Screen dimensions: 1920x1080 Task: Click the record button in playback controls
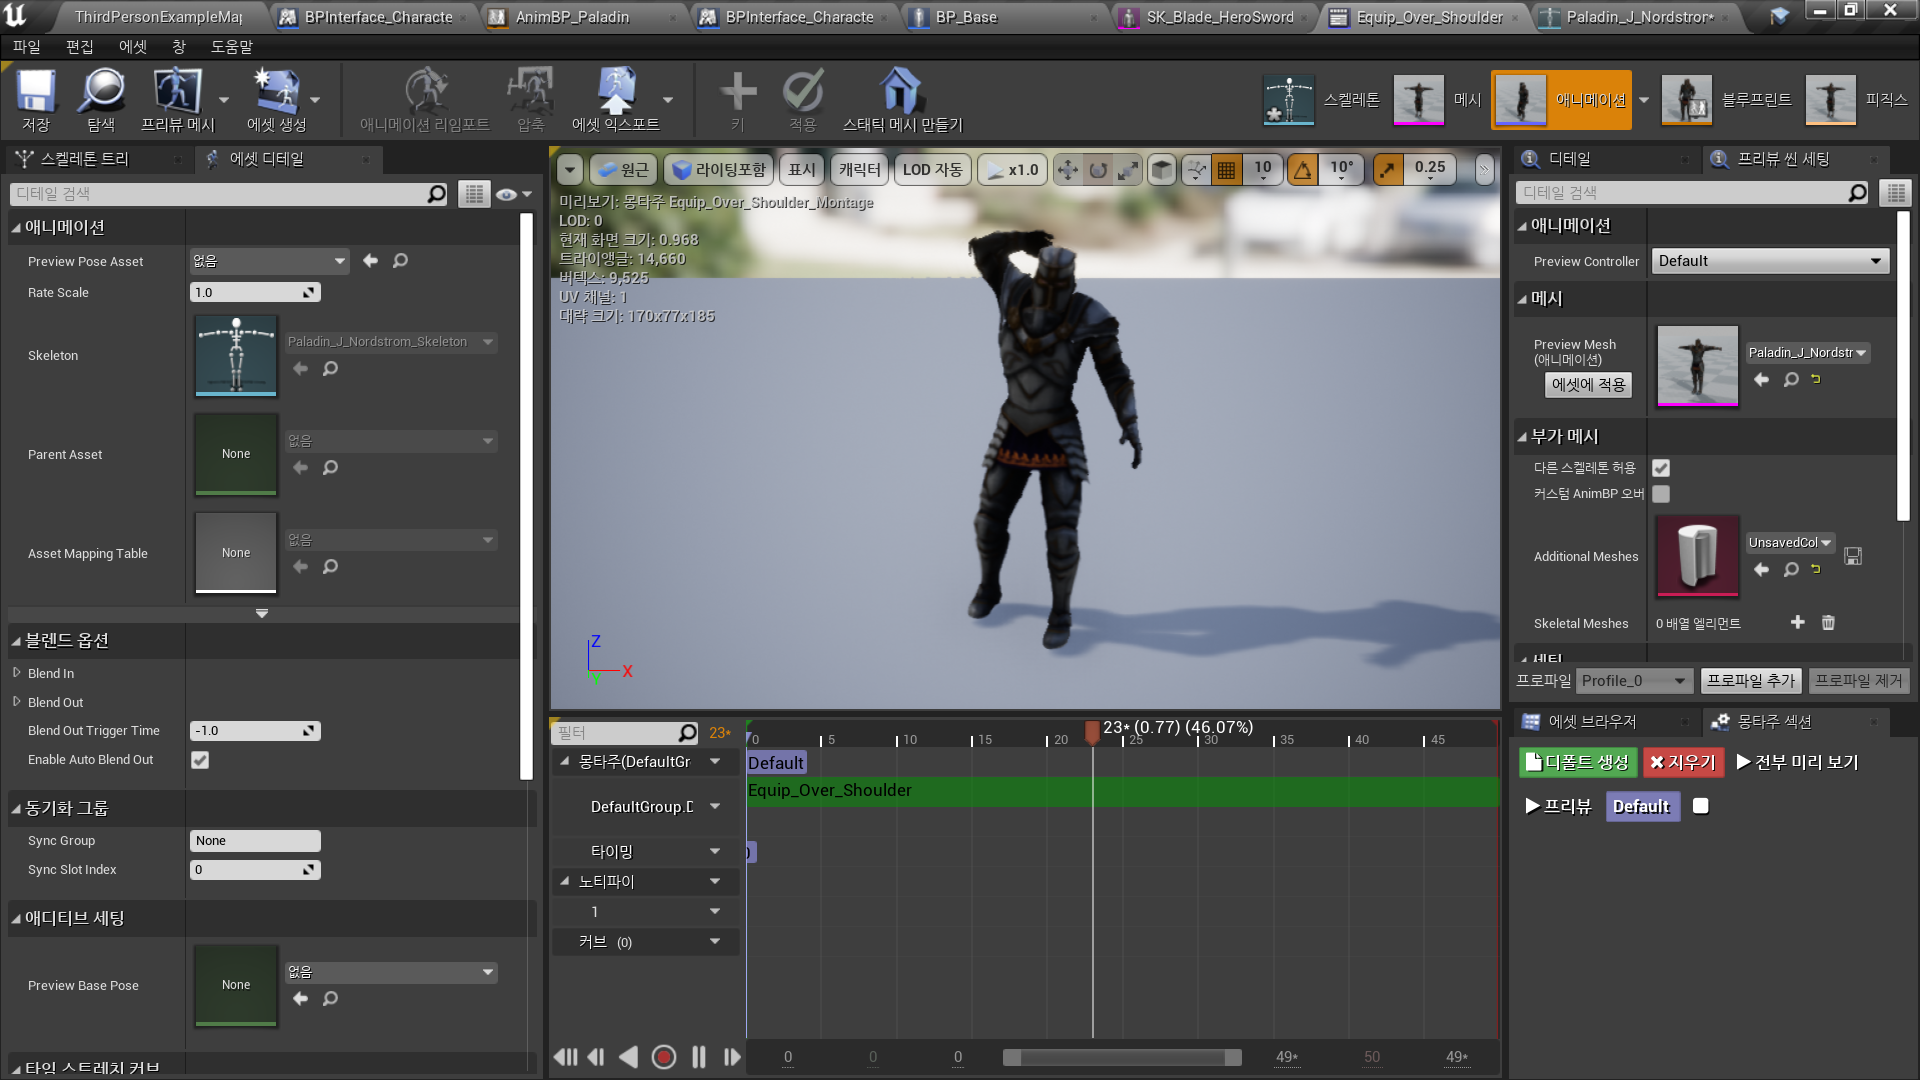(664, 1057)
